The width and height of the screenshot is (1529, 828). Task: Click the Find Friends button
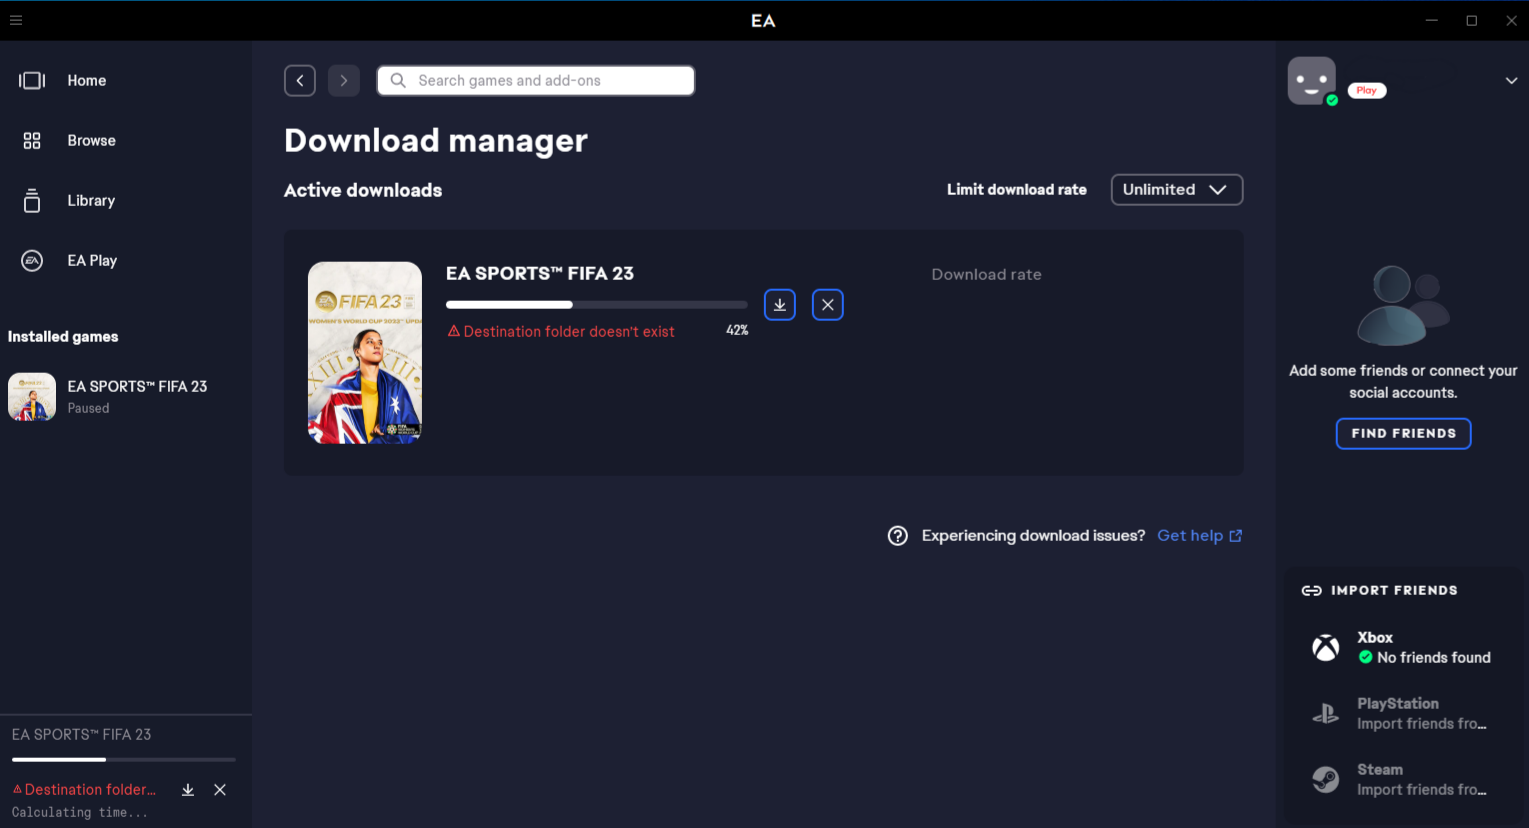tap(1404, 433)
